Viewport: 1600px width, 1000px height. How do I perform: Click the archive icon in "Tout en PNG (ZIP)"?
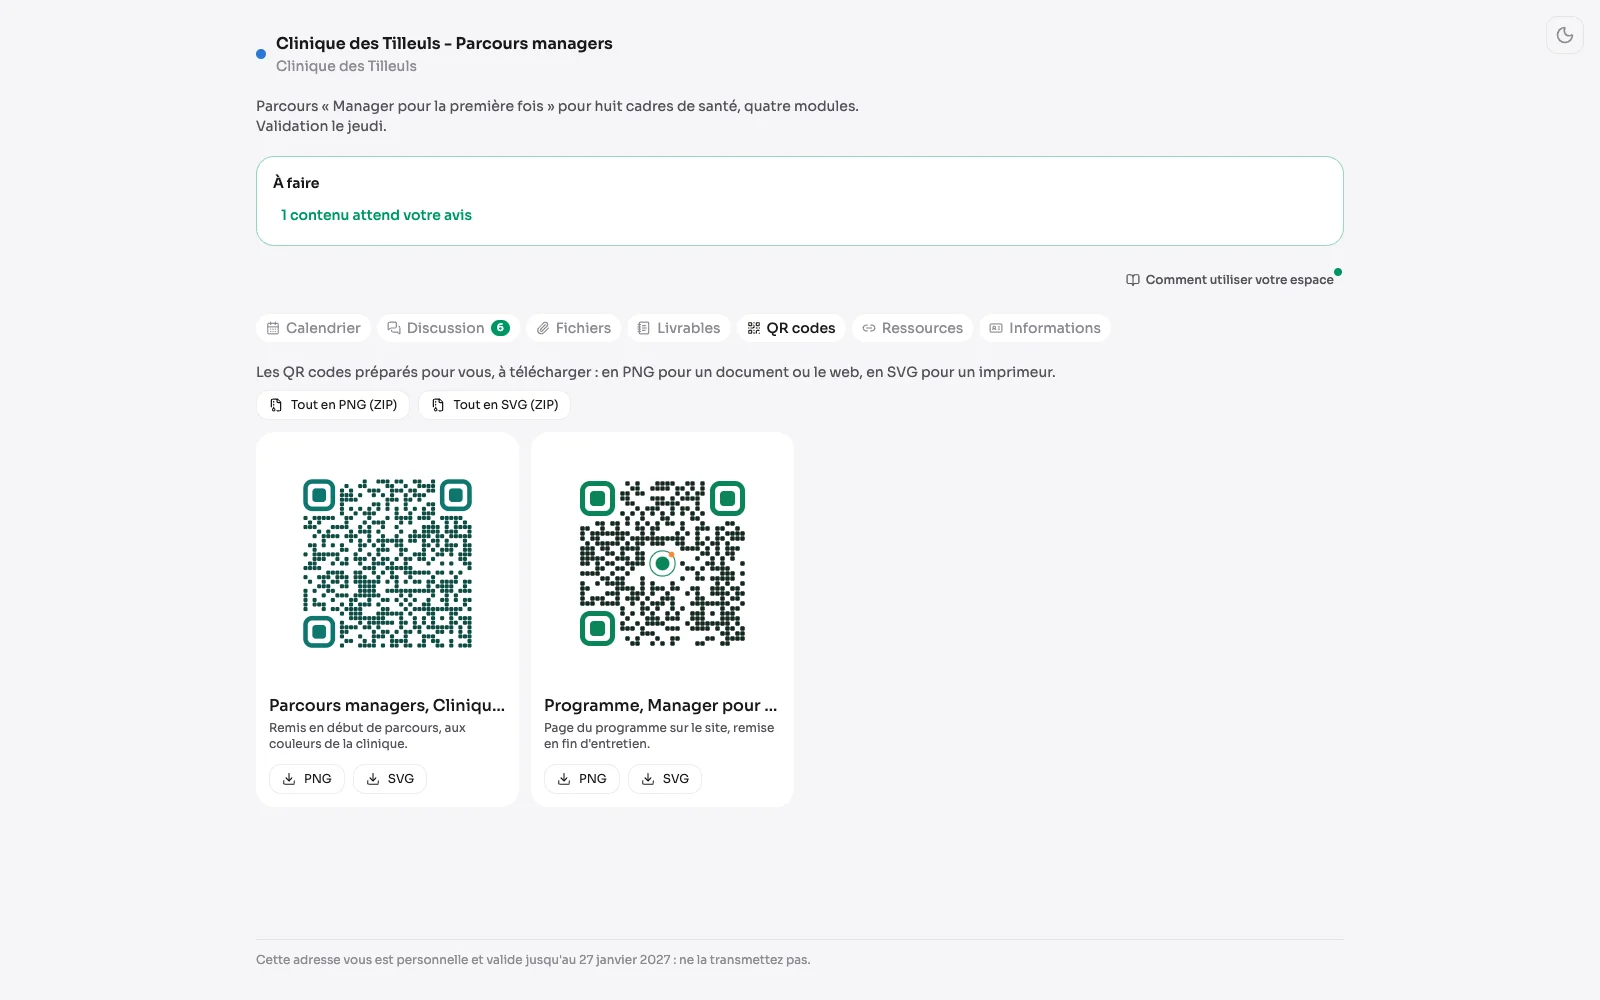[276, 405]
